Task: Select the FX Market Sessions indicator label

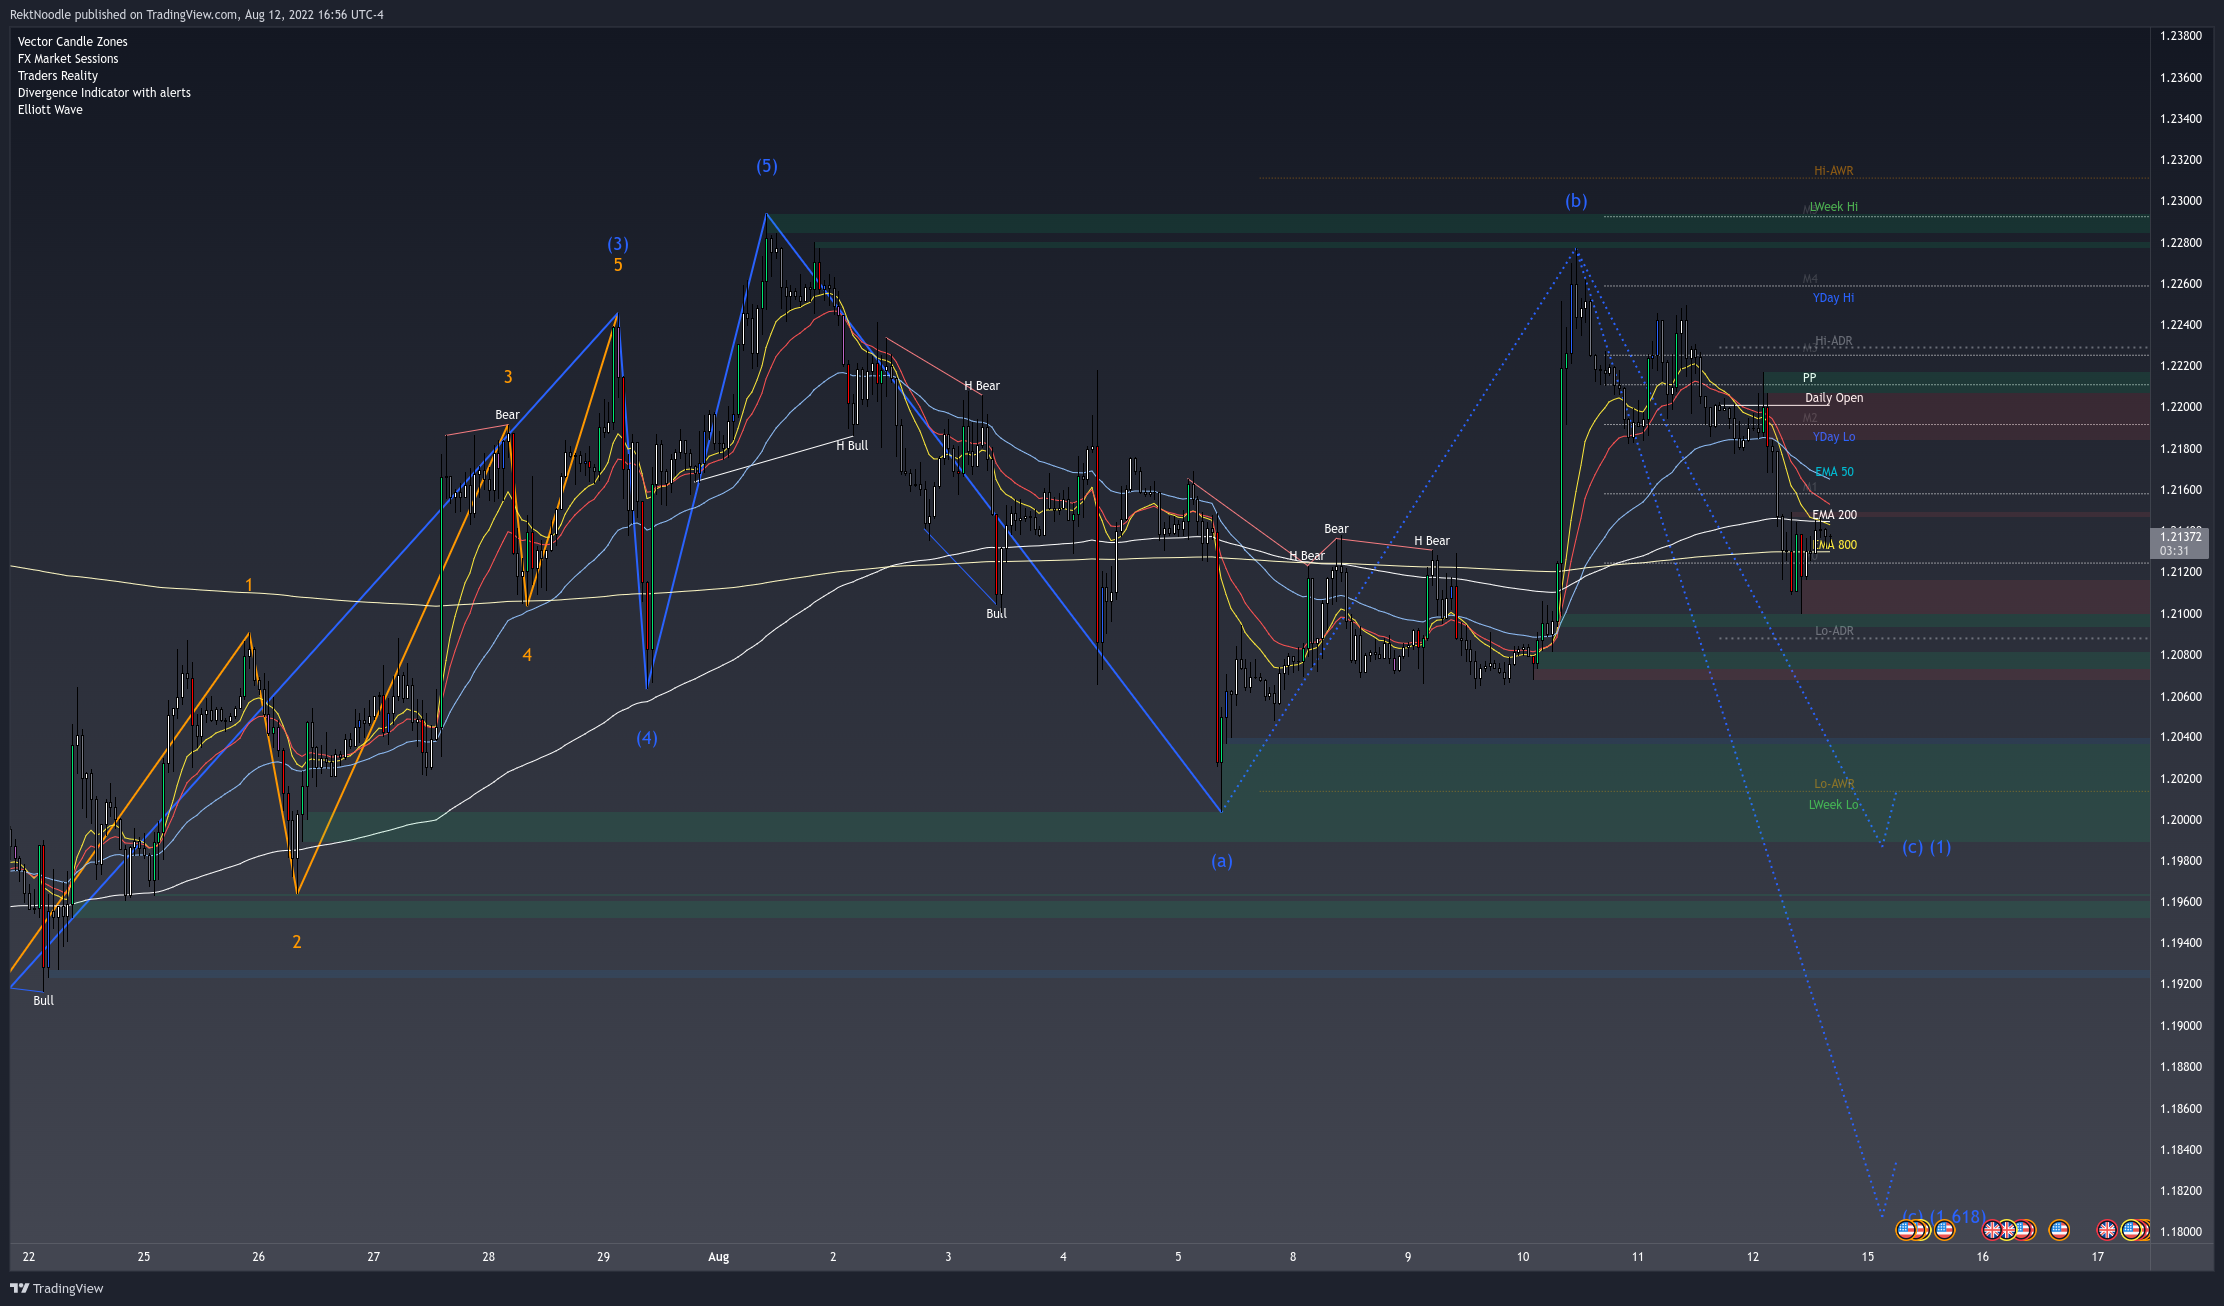Action: pos(68,58)
